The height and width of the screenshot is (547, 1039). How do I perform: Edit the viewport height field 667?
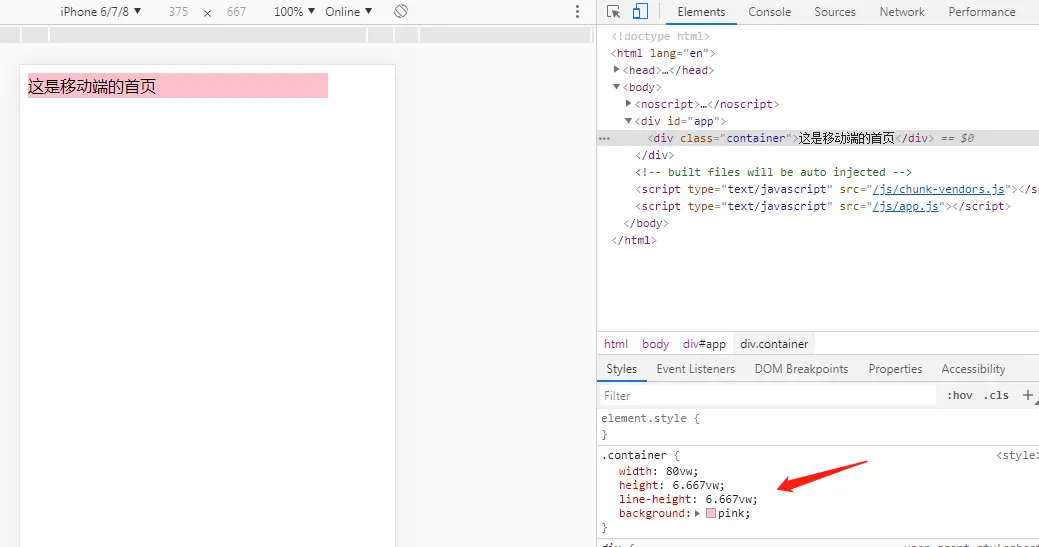[237, 11]
